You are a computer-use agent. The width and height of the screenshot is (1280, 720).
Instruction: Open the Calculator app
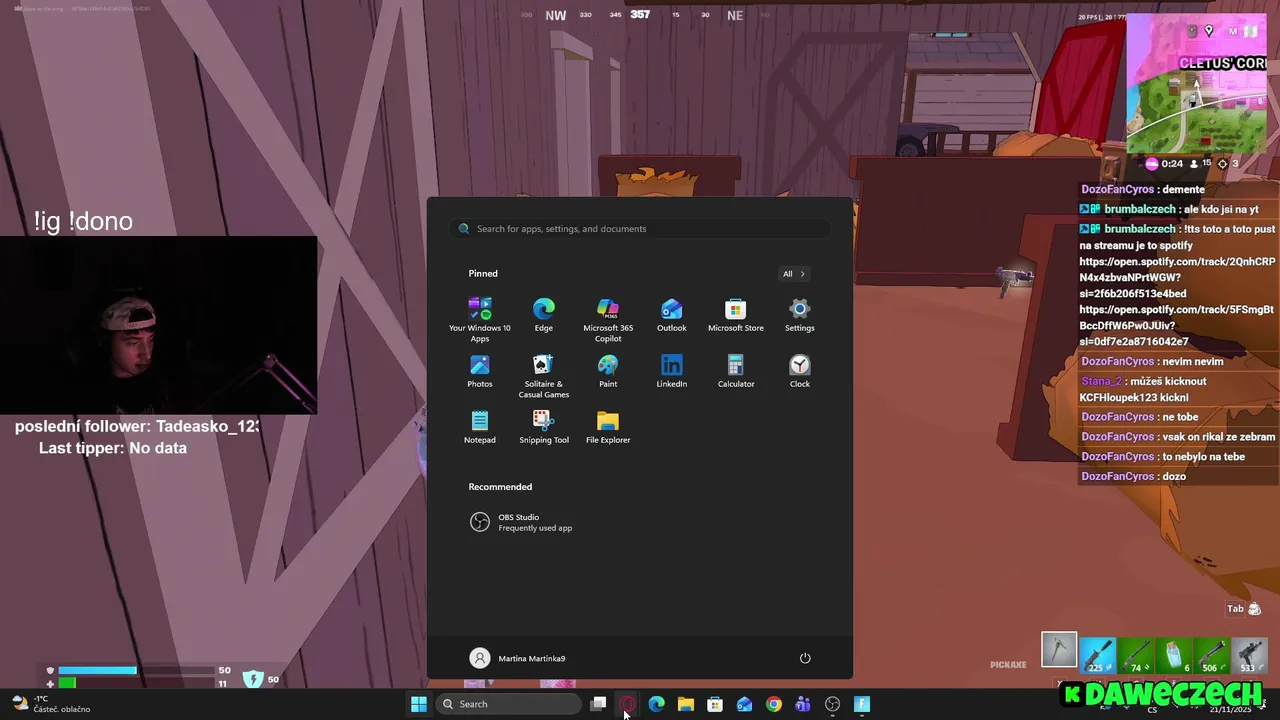click(x=735, y=371)
